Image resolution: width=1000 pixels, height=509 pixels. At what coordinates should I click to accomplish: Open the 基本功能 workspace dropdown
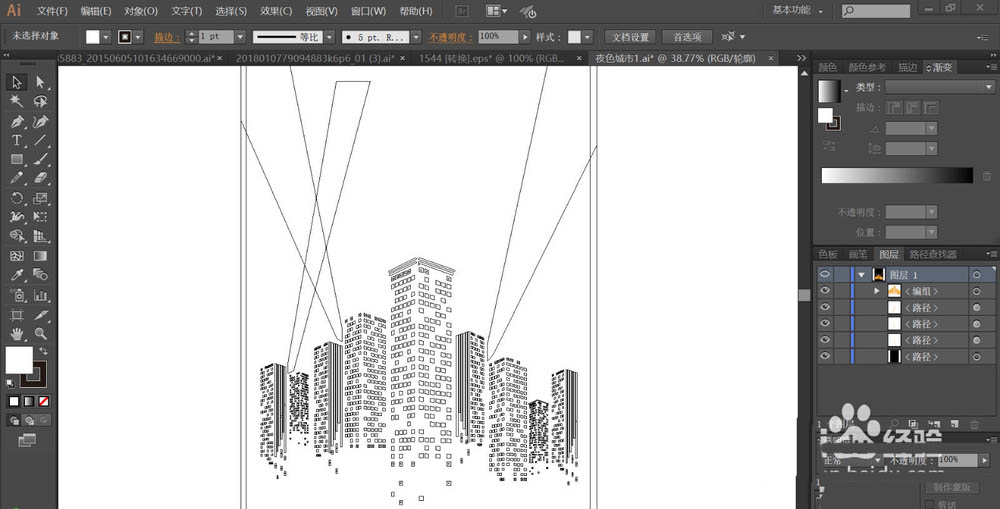click(797, 10)
